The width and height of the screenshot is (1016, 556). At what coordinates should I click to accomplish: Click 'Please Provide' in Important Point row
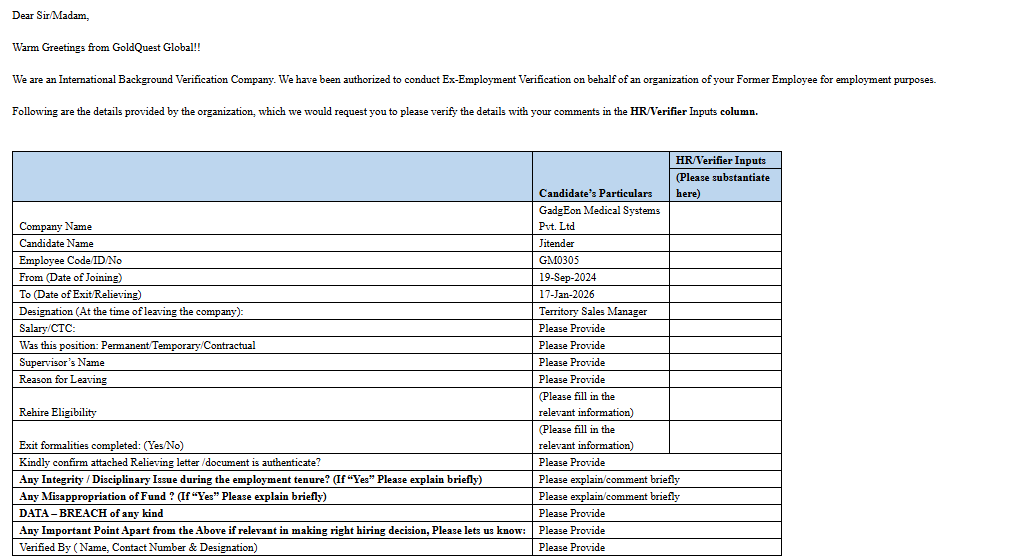point(572,530)
